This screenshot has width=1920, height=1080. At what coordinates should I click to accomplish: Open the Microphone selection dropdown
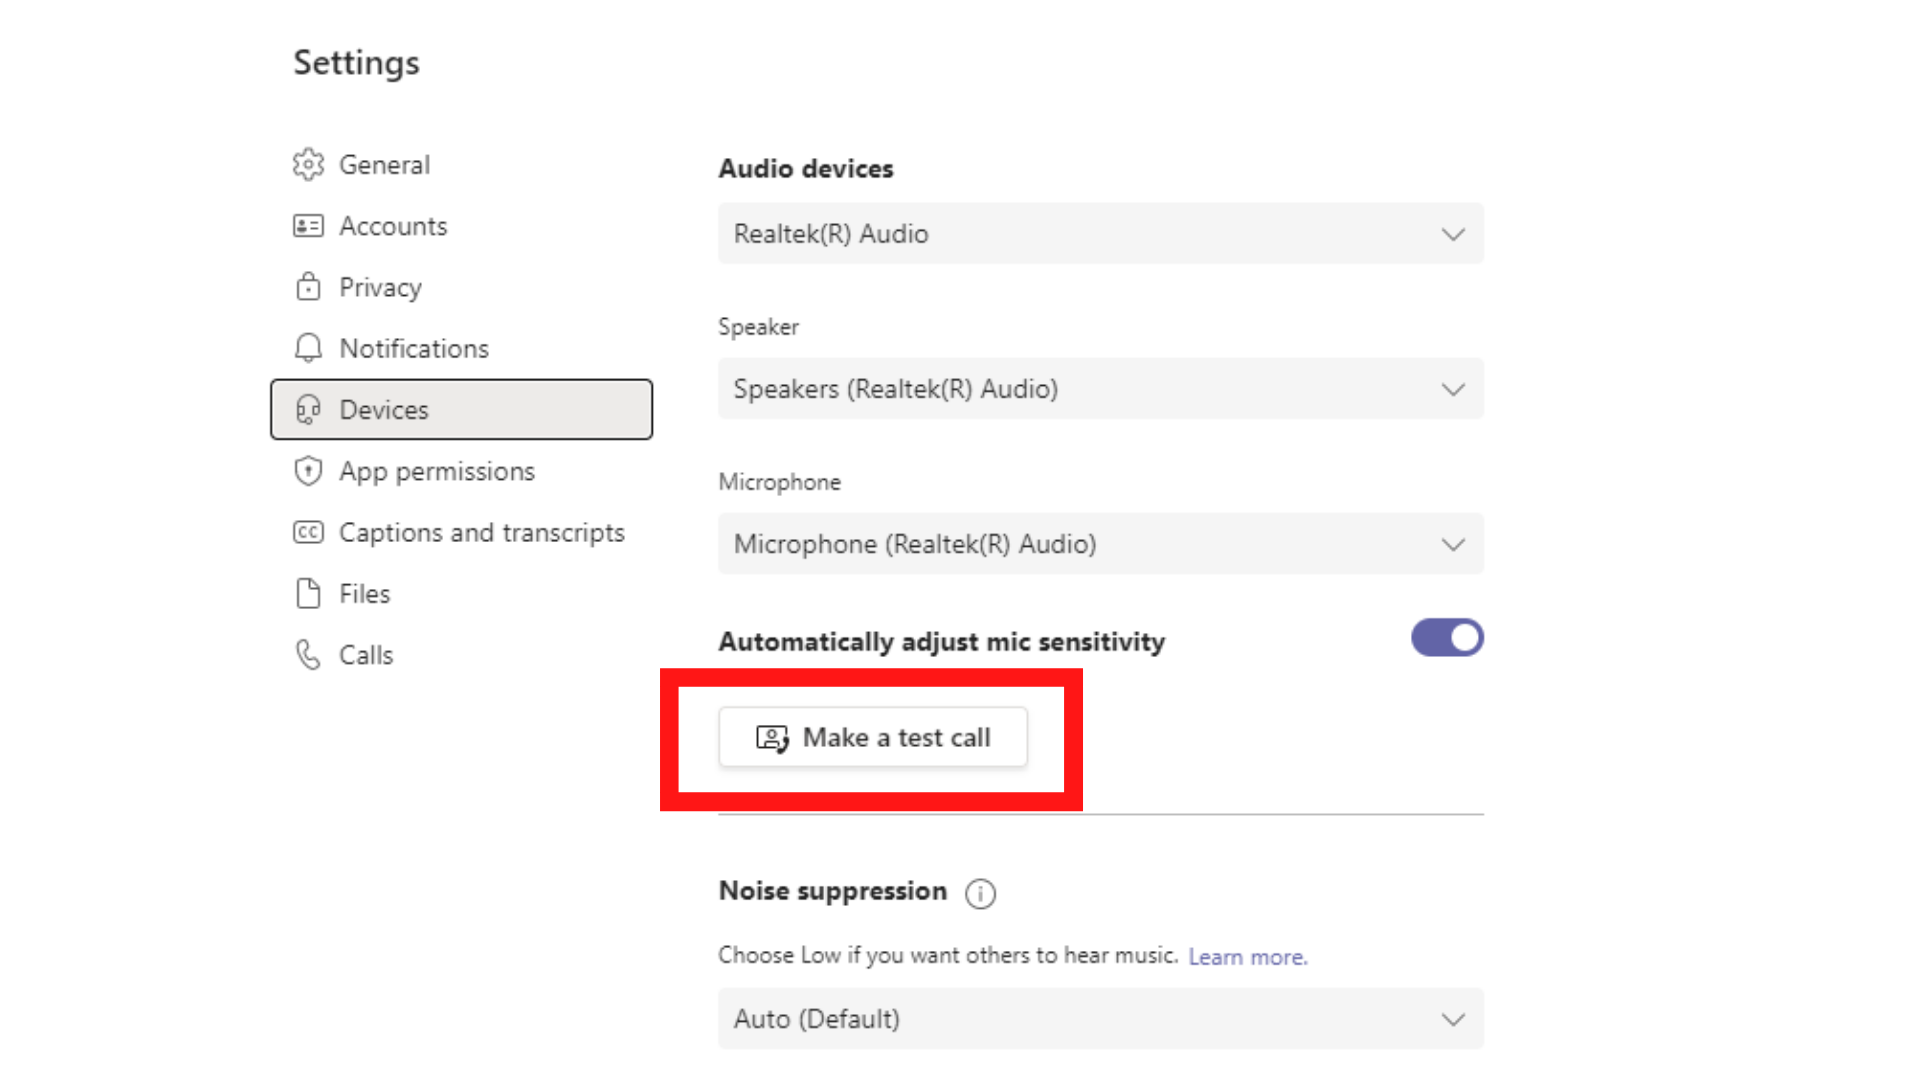click(x=1100, y=544)
